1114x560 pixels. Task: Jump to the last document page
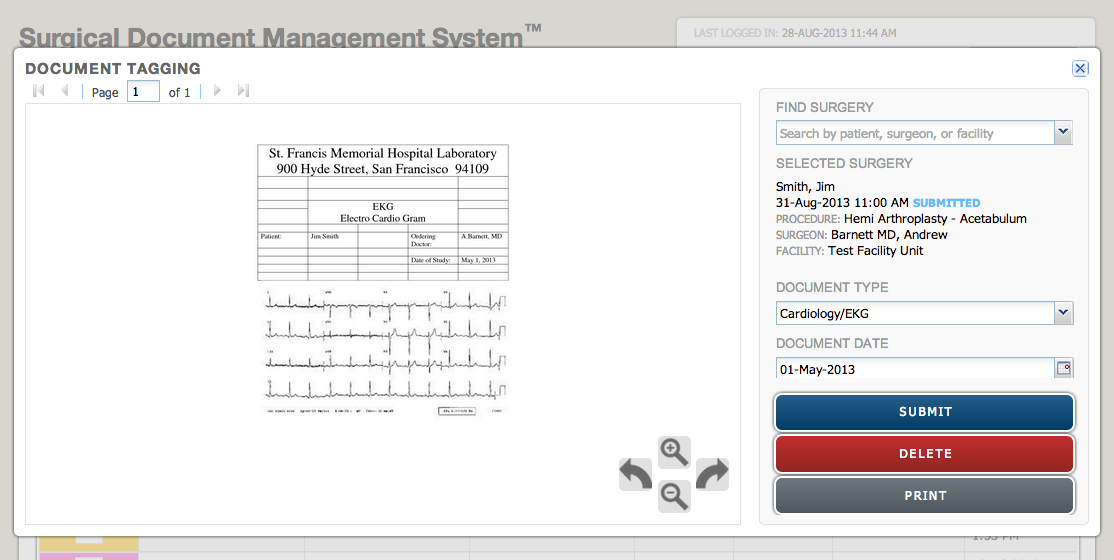[x=243, y=91]
